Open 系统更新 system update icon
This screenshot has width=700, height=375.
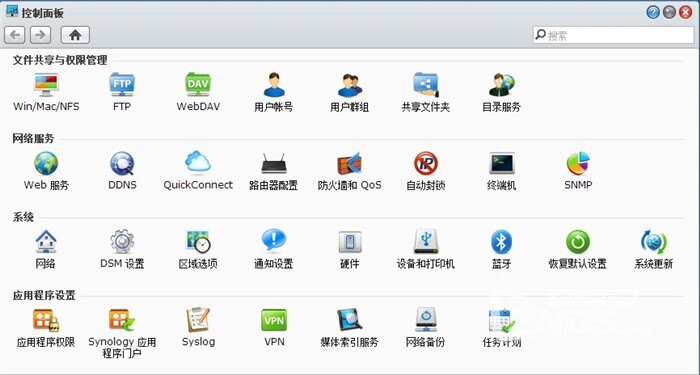click(x=653, y=242)
